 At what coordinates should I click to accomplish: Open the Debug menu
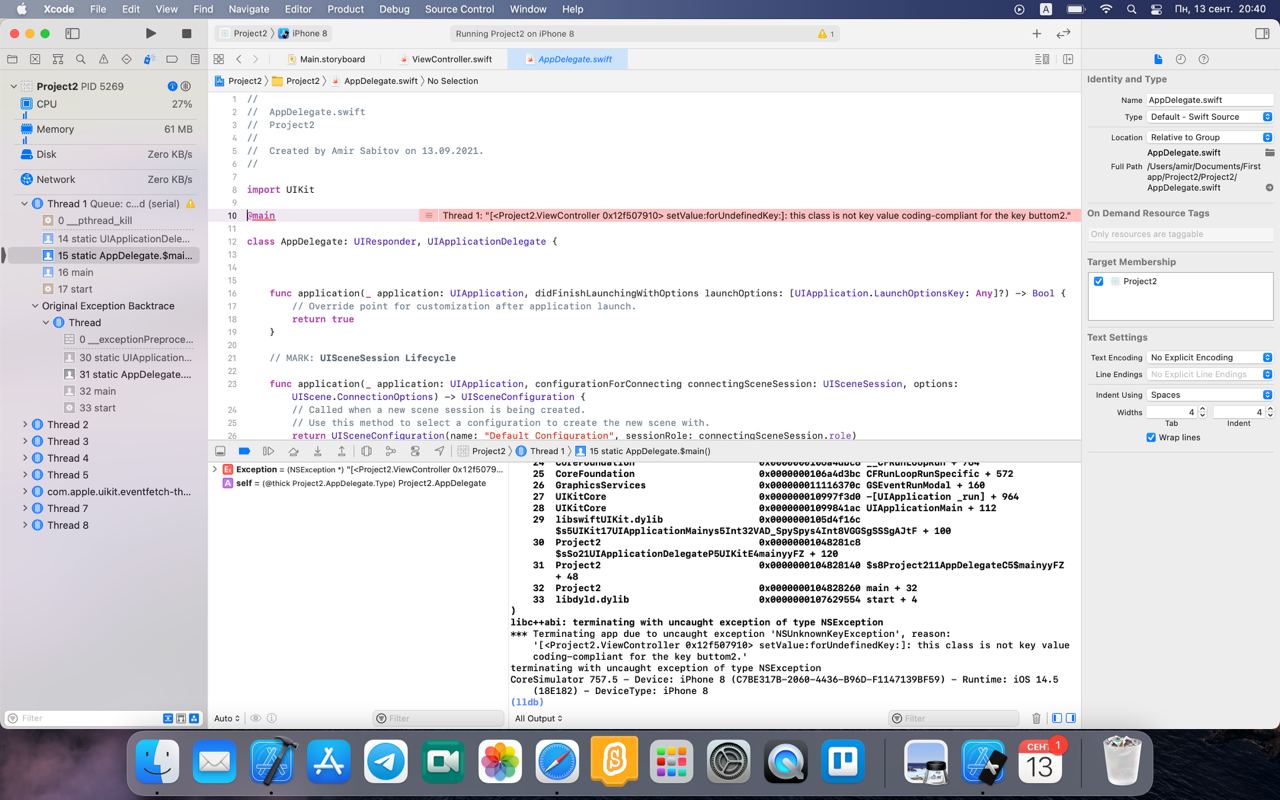(394, 9)
